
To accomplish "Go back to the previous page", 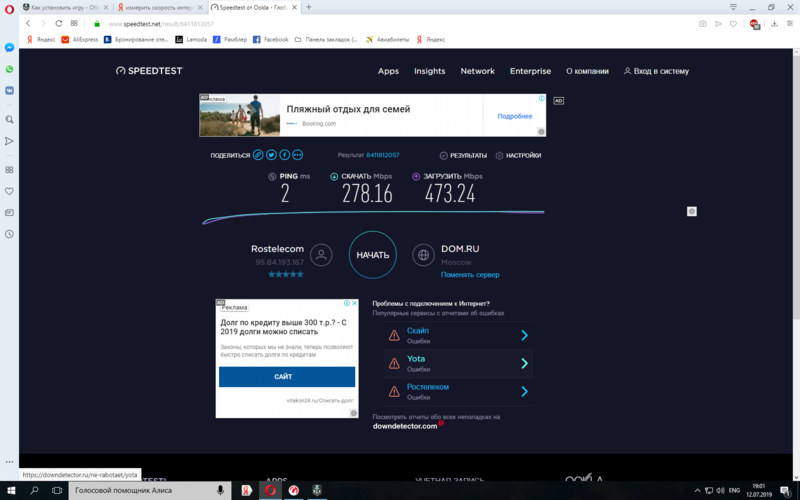I will coord(28,23).
